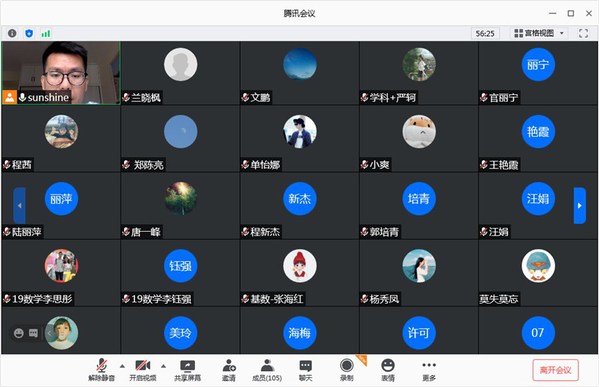Click the name label 郭培青

pos(384,232)
